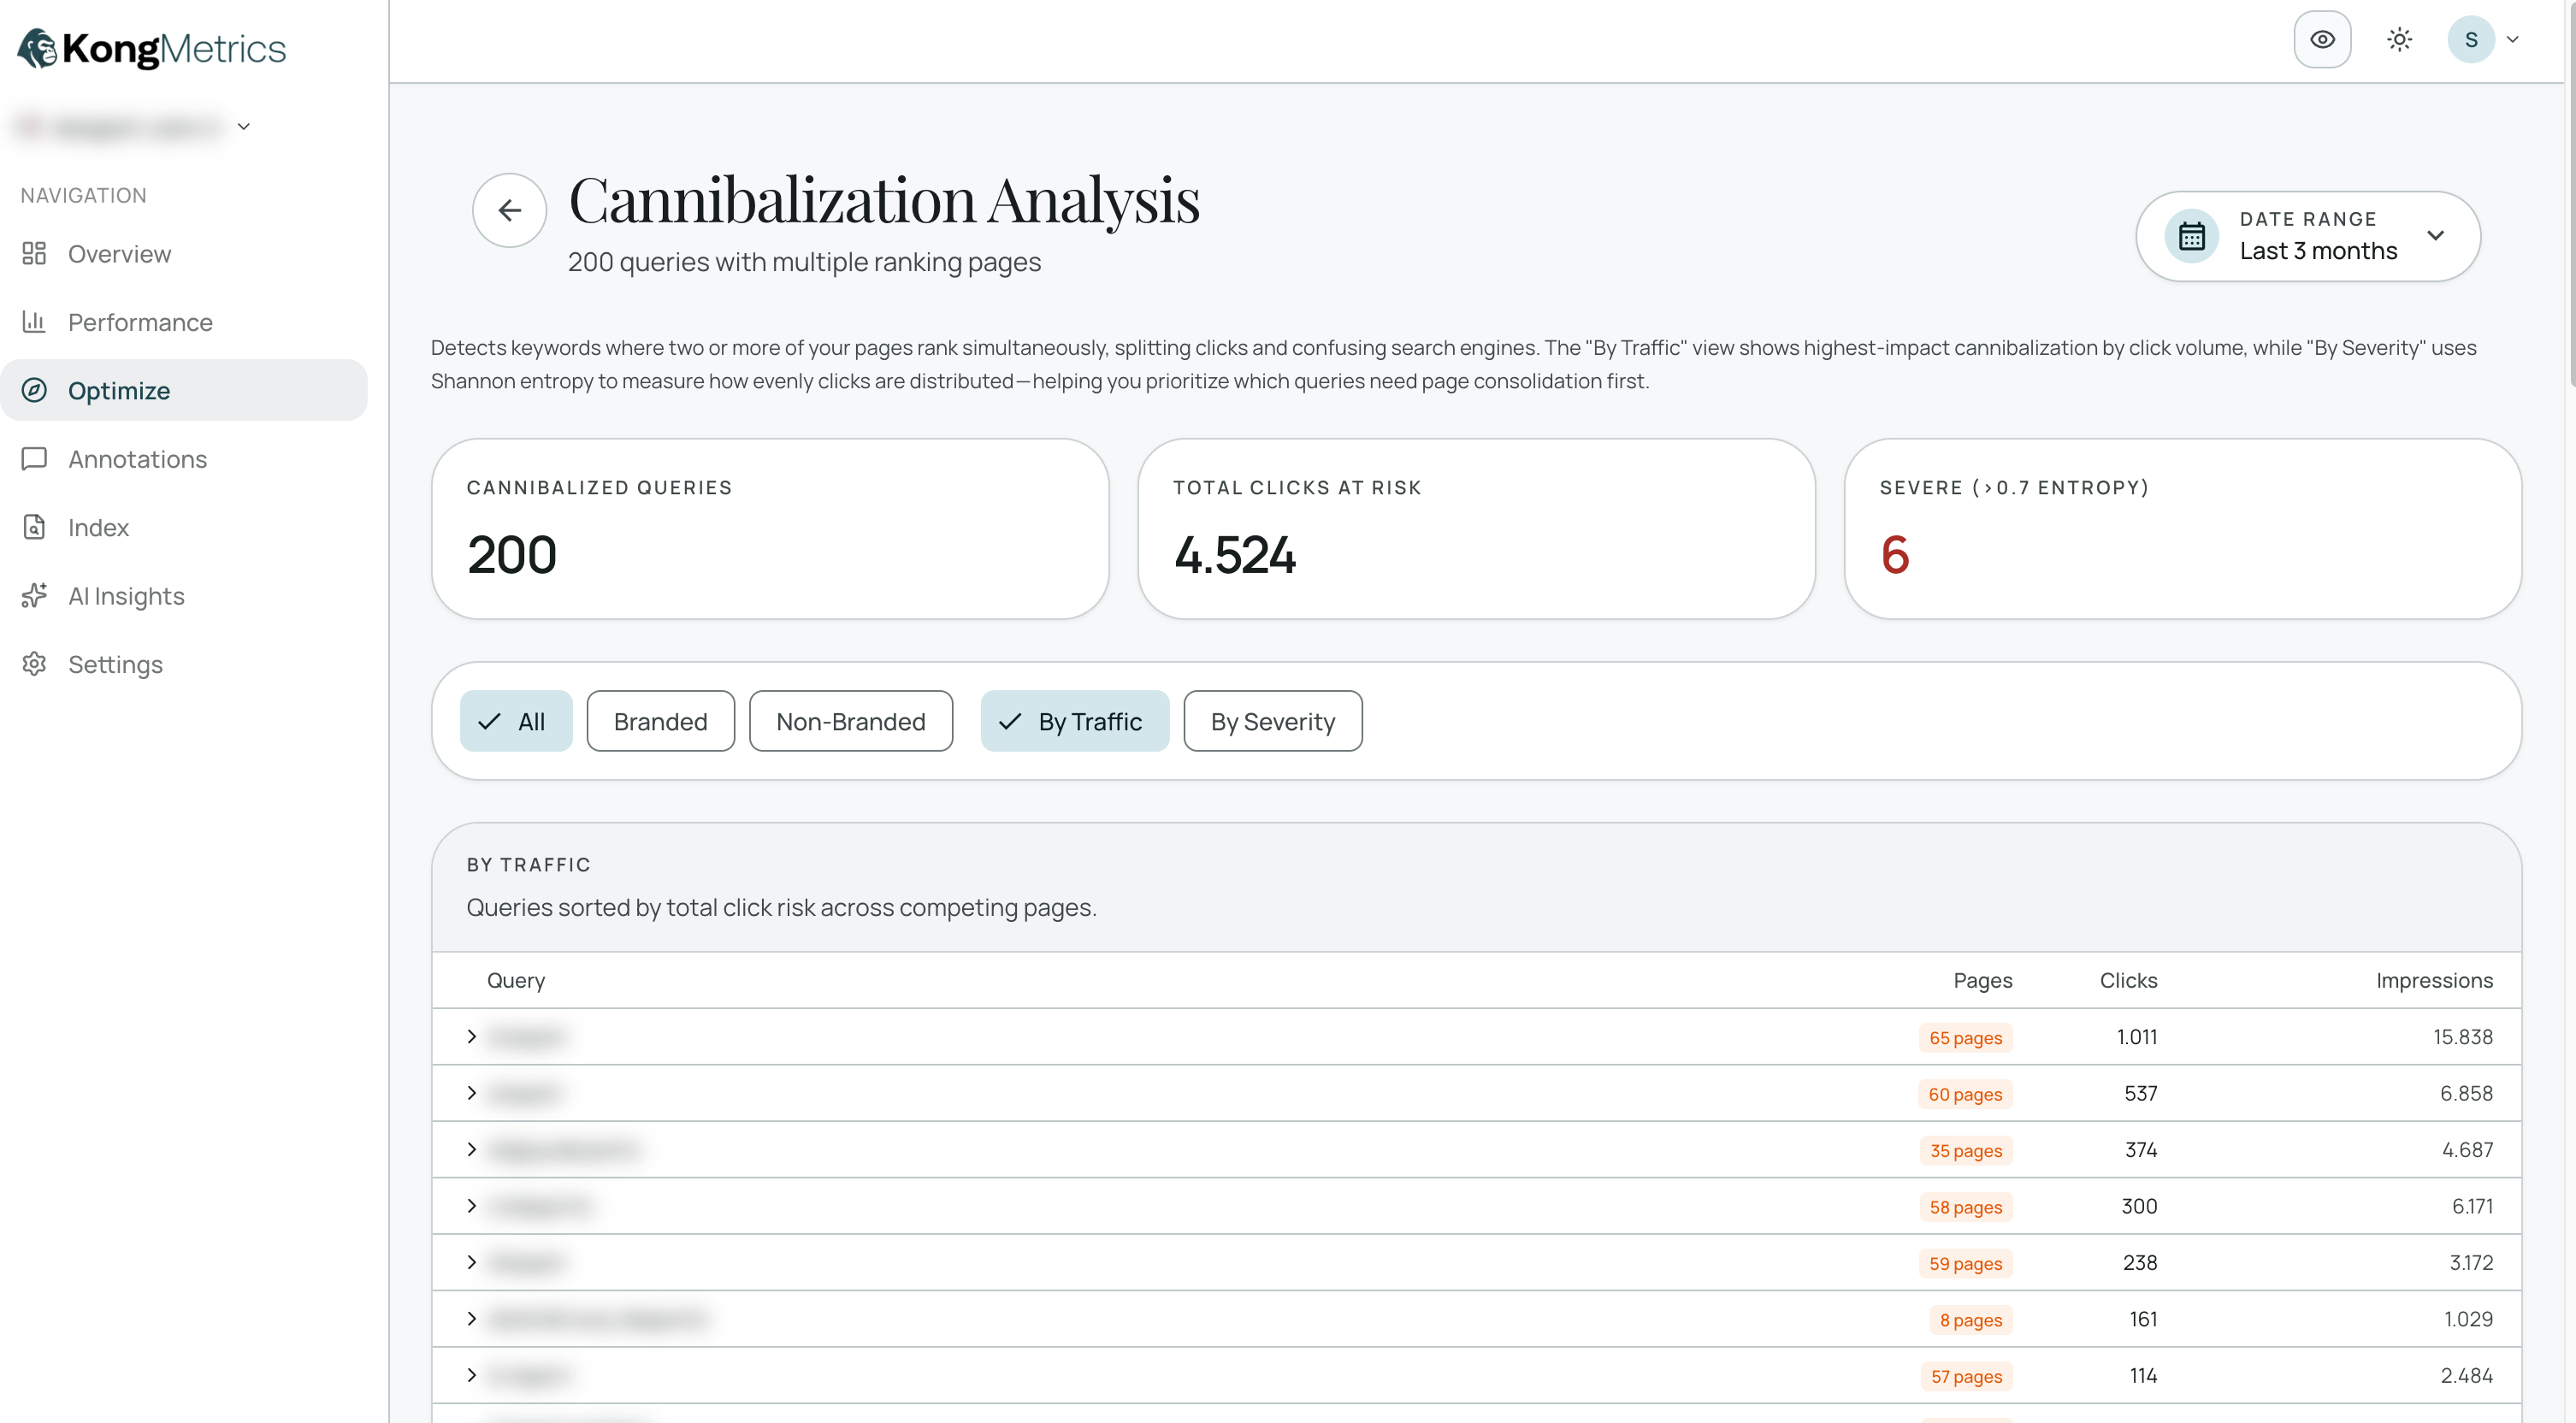Click the Settings gear icon
Viewport: 2576px width, 1423px height.
[x=34, y=664]
